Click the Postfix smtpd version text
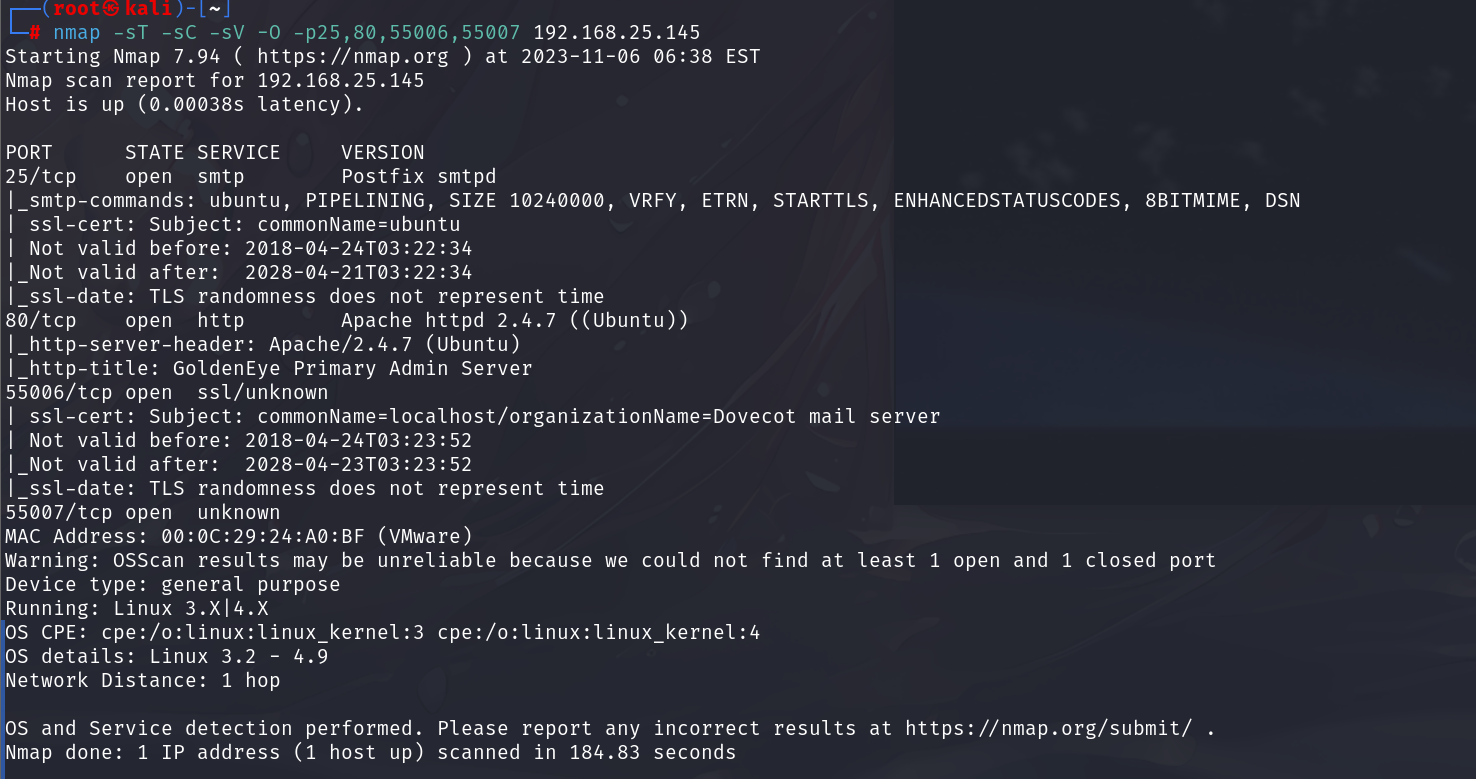 418,177
